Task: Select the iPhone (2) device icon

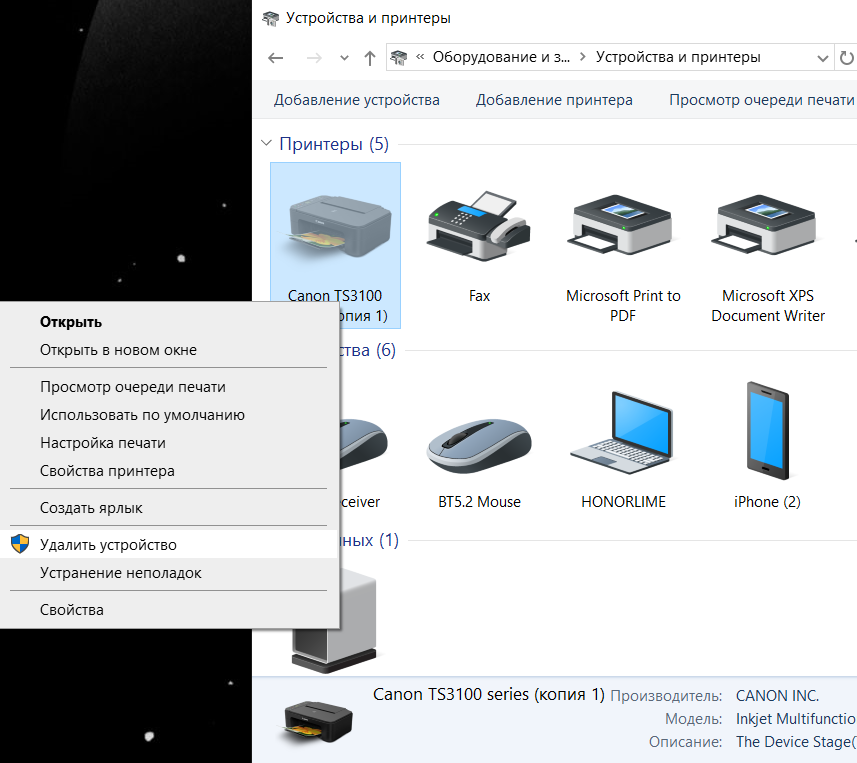Action: coord(767,431)
